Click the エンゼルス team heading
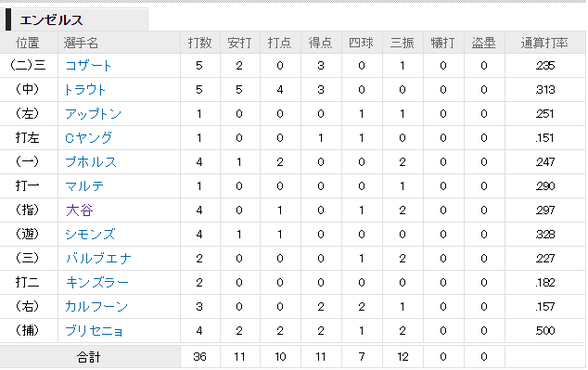 [51, 20]
